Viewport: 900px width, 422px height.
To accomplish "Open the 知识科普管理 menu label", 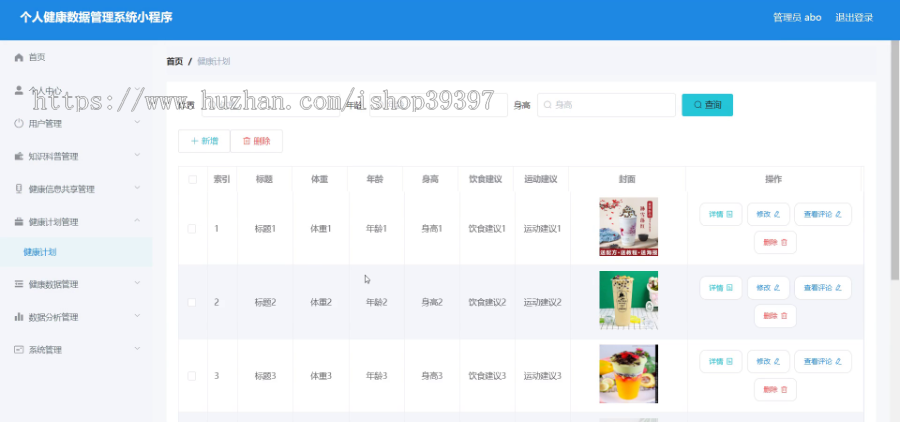I will [x=53, y=156].
